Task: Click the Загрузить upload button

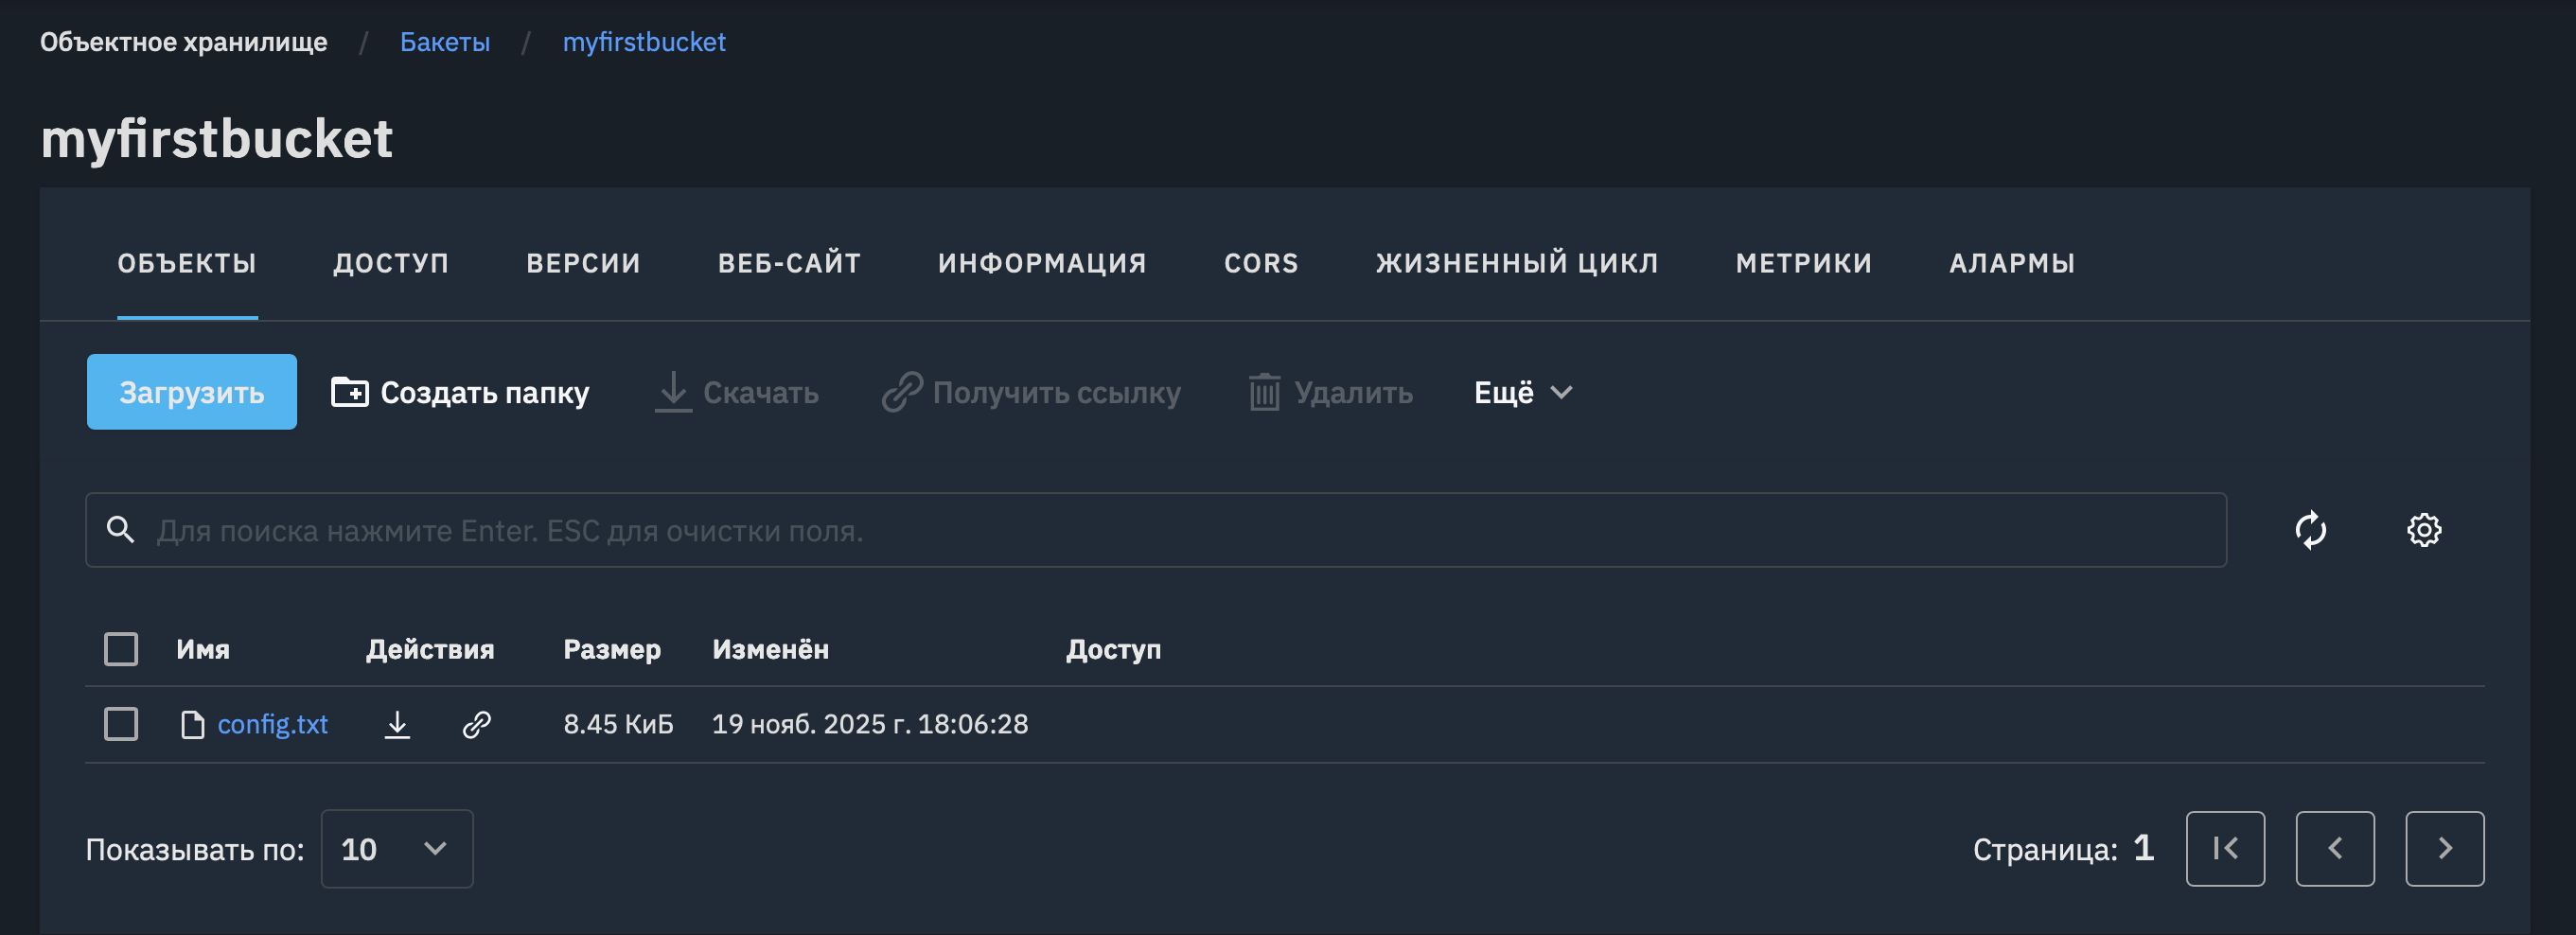Action: 192,392
